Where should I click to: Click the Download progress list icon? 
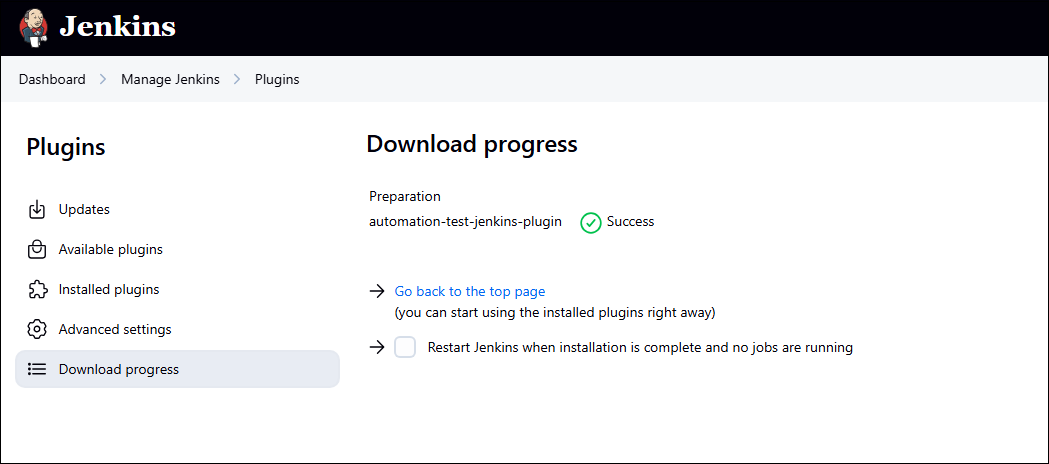pos(37,370)
